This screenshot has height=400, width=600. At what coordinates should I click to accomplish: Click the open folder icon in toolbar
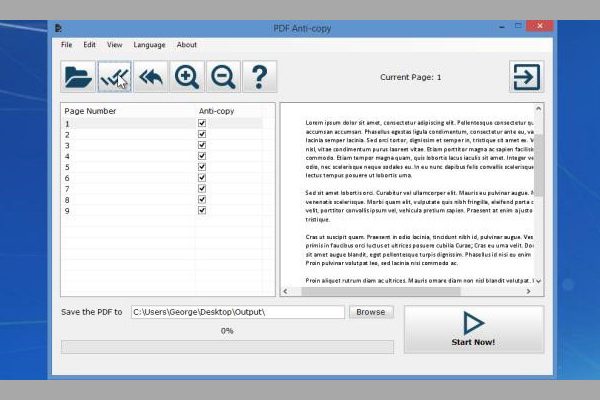(77, 76)
